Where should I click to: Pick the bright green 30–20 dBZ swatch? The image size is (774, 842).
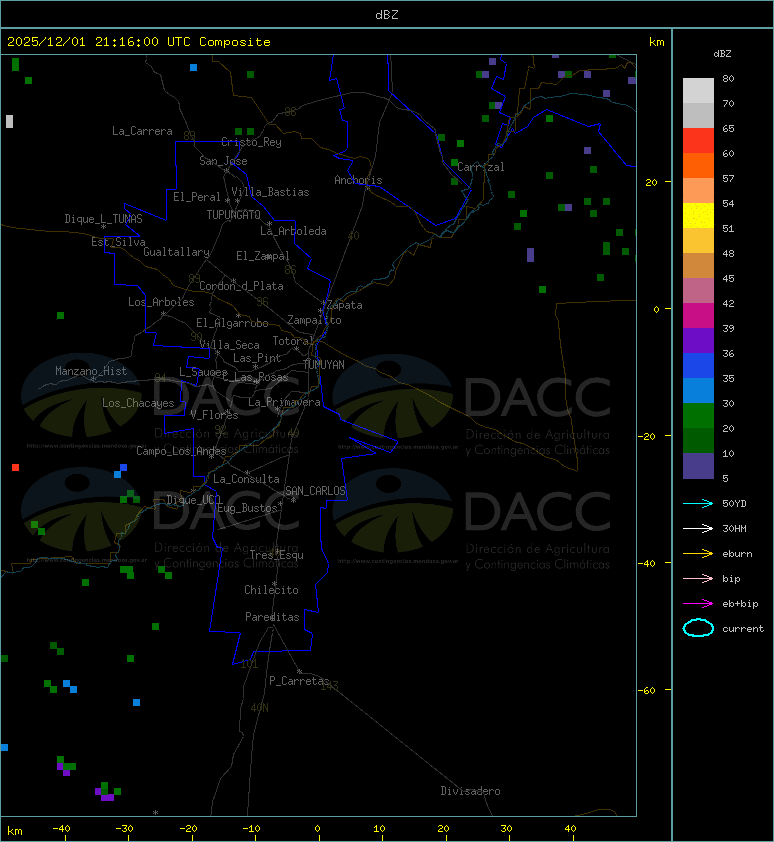[x=698, y=416]
